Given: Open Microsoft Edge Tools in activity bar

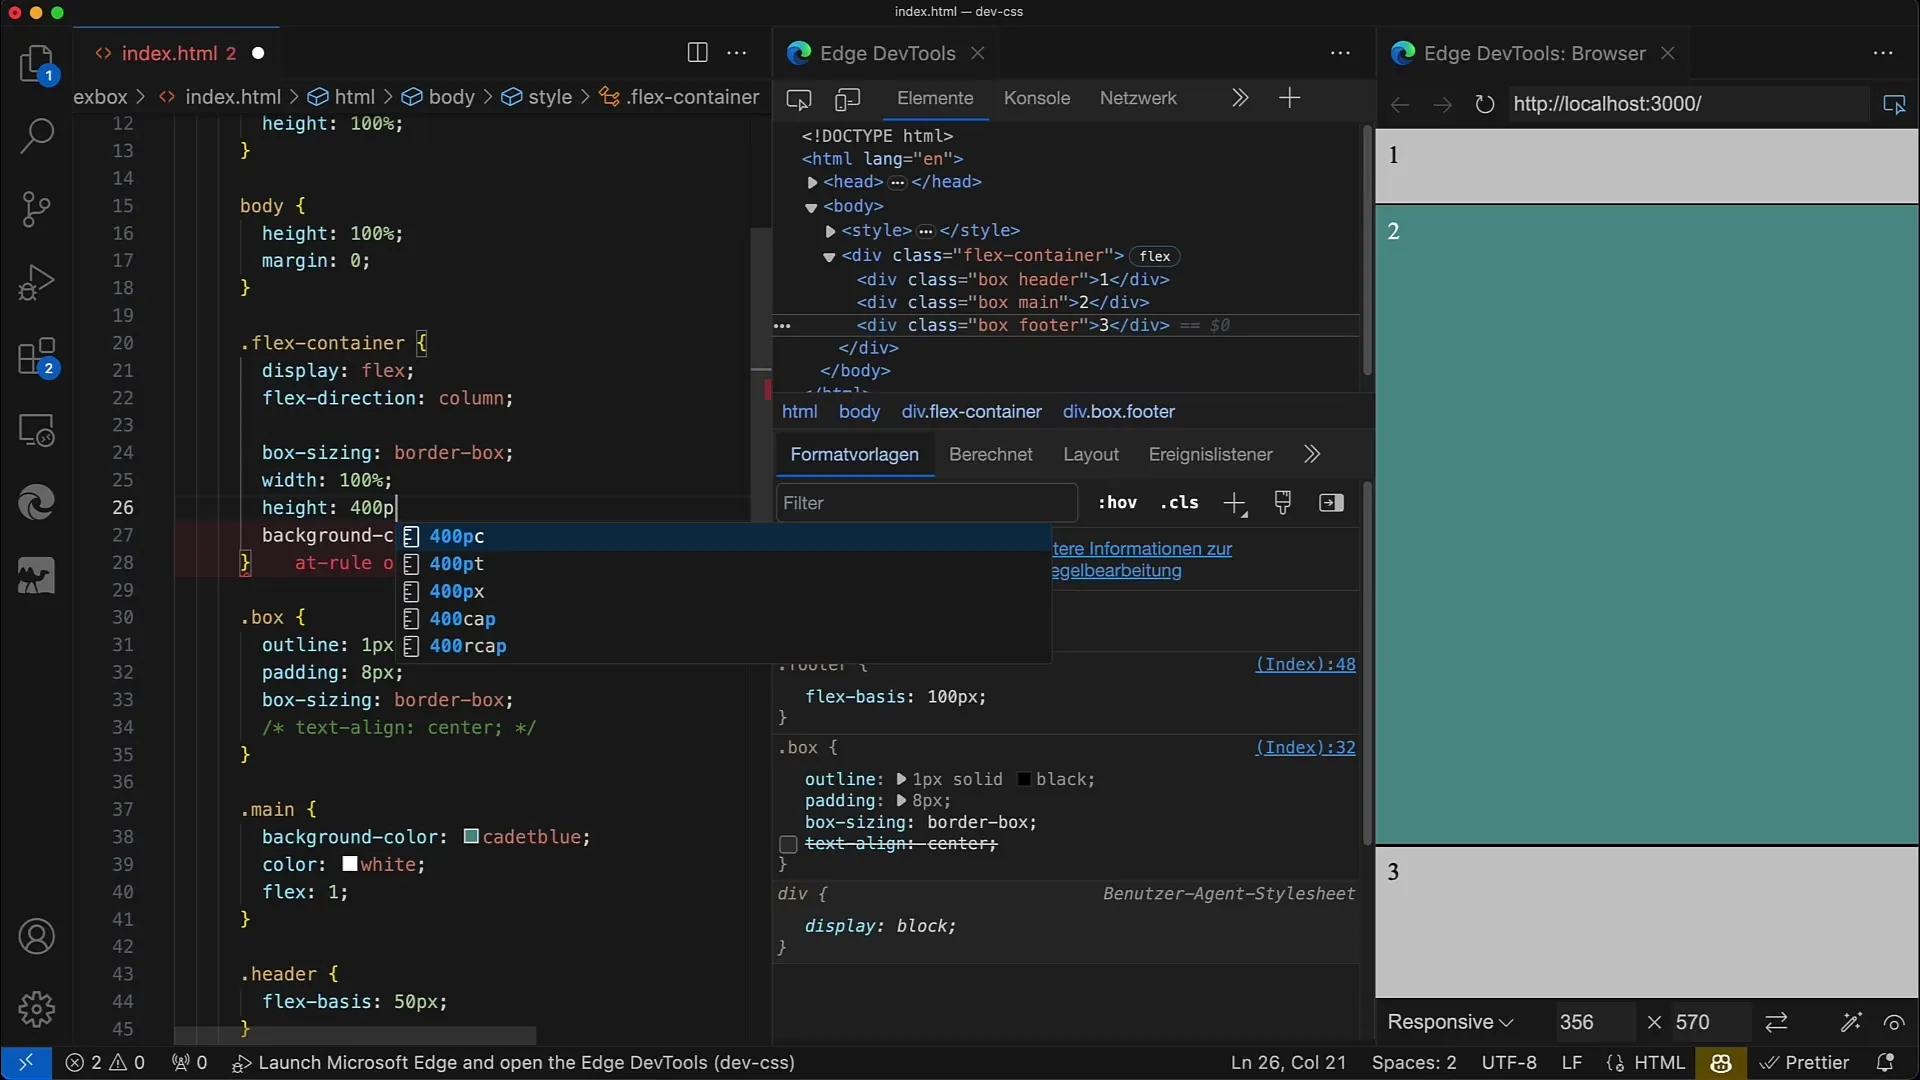Looking at the screenshot, I should tap(37, 503).
